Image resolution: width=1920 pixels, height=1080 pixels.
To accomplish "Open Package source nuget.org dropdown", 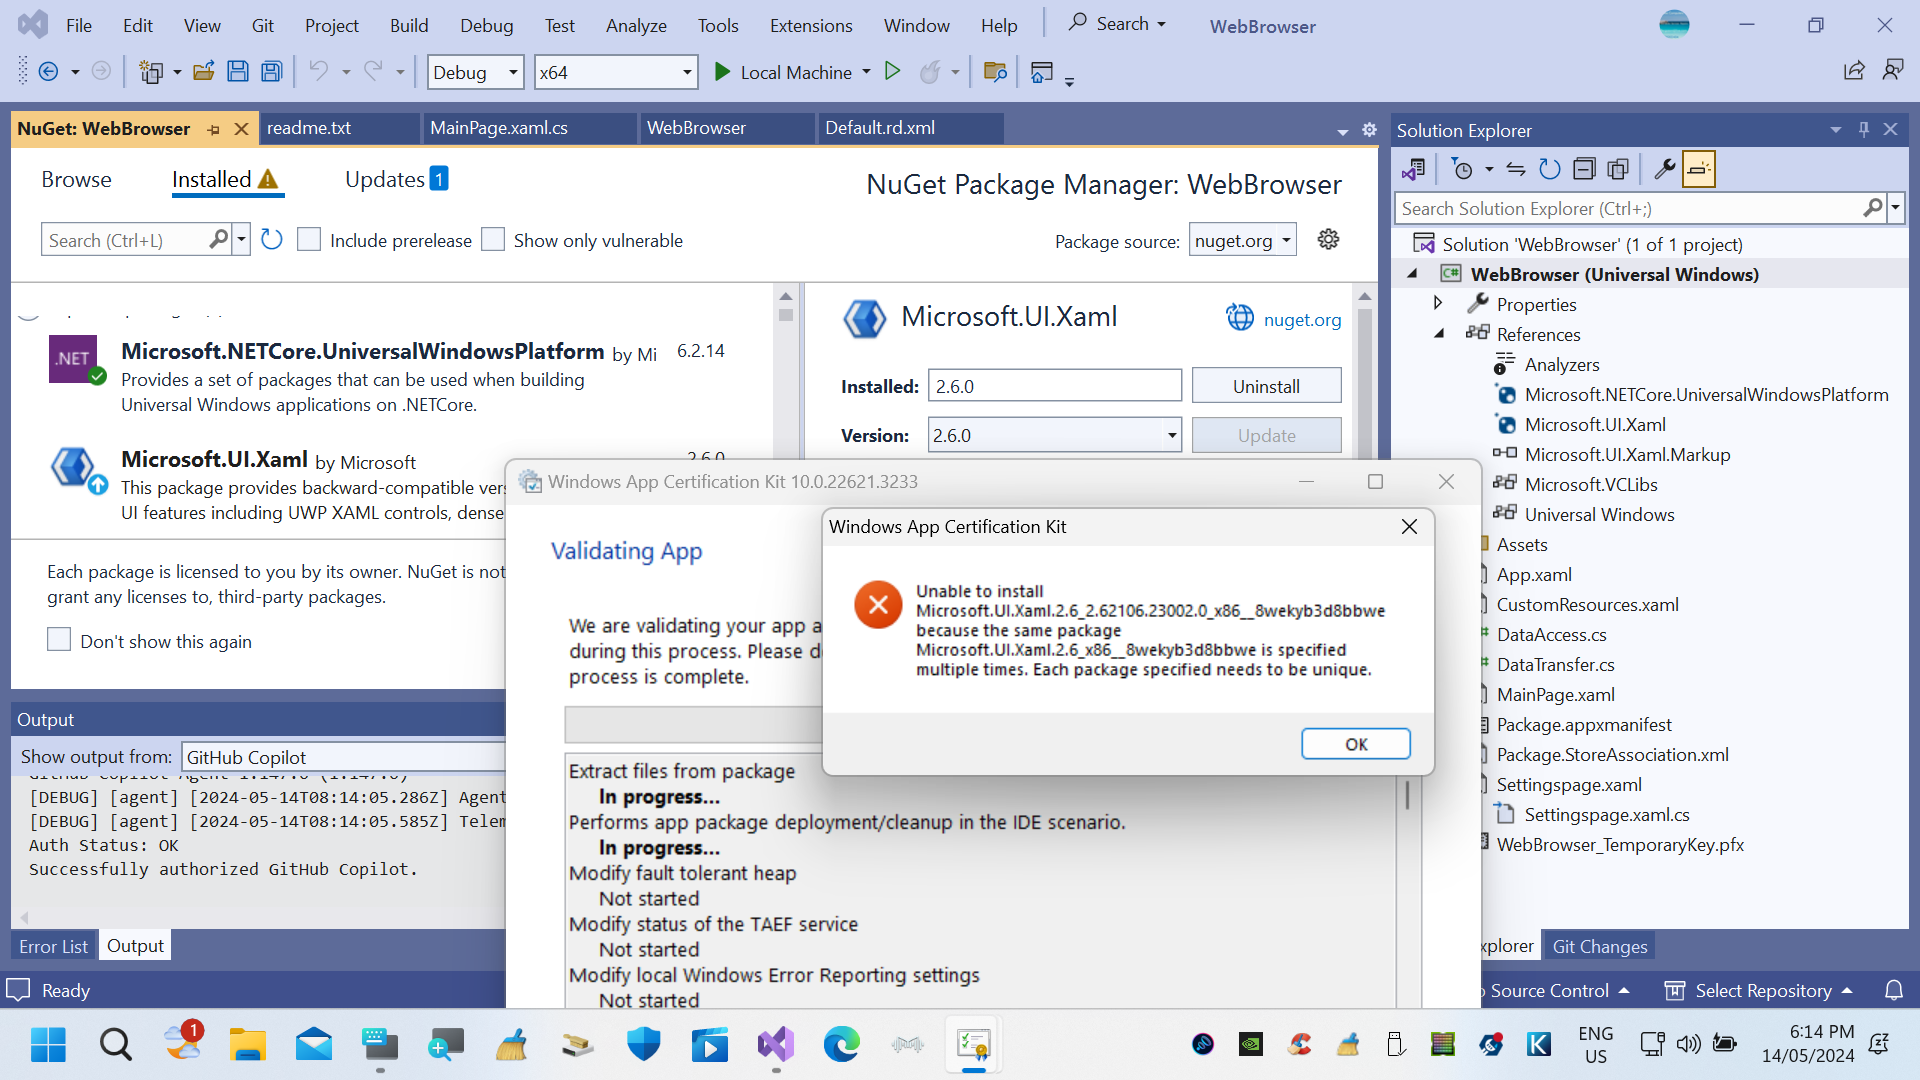I will [1242, 240].
